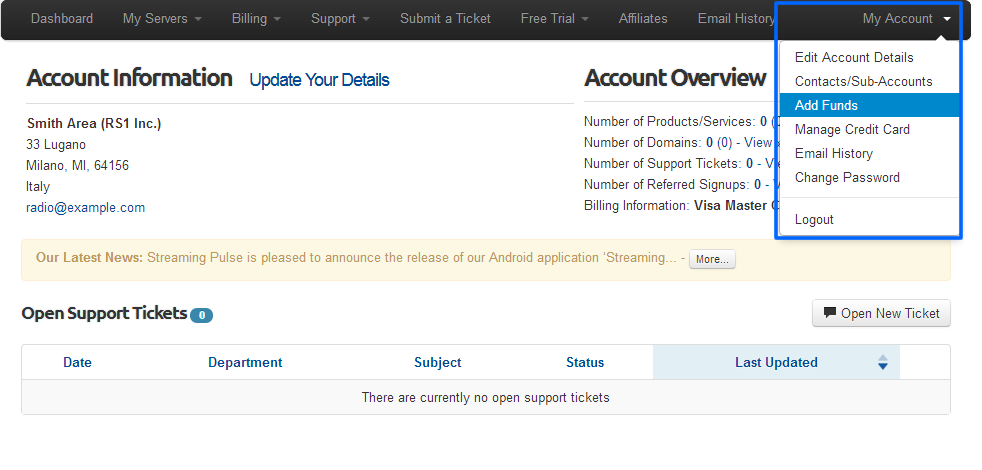Click the 'Visa Master' billing info text
The width and height of the screenshot is (982, 470).
[730, 206]
